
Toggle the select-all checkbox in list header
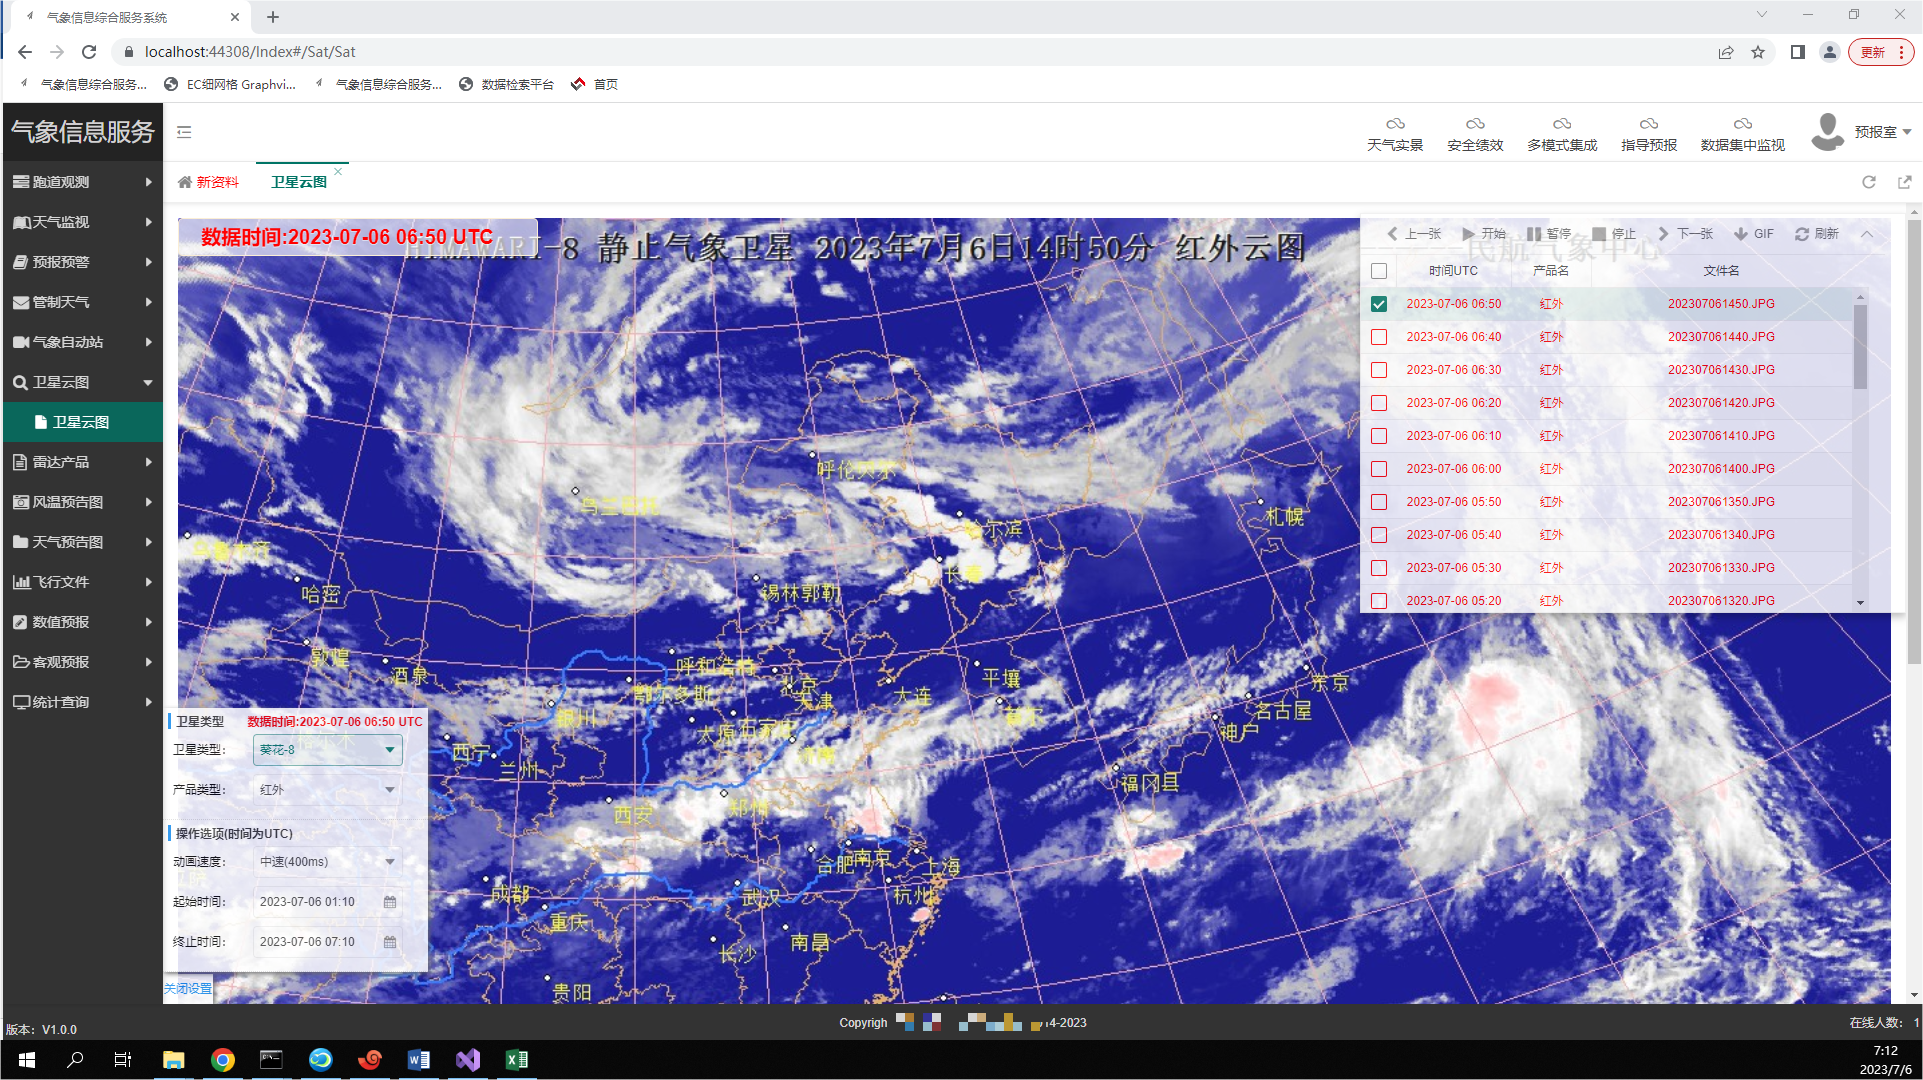pyautogui.click(x=1379, y=271)
